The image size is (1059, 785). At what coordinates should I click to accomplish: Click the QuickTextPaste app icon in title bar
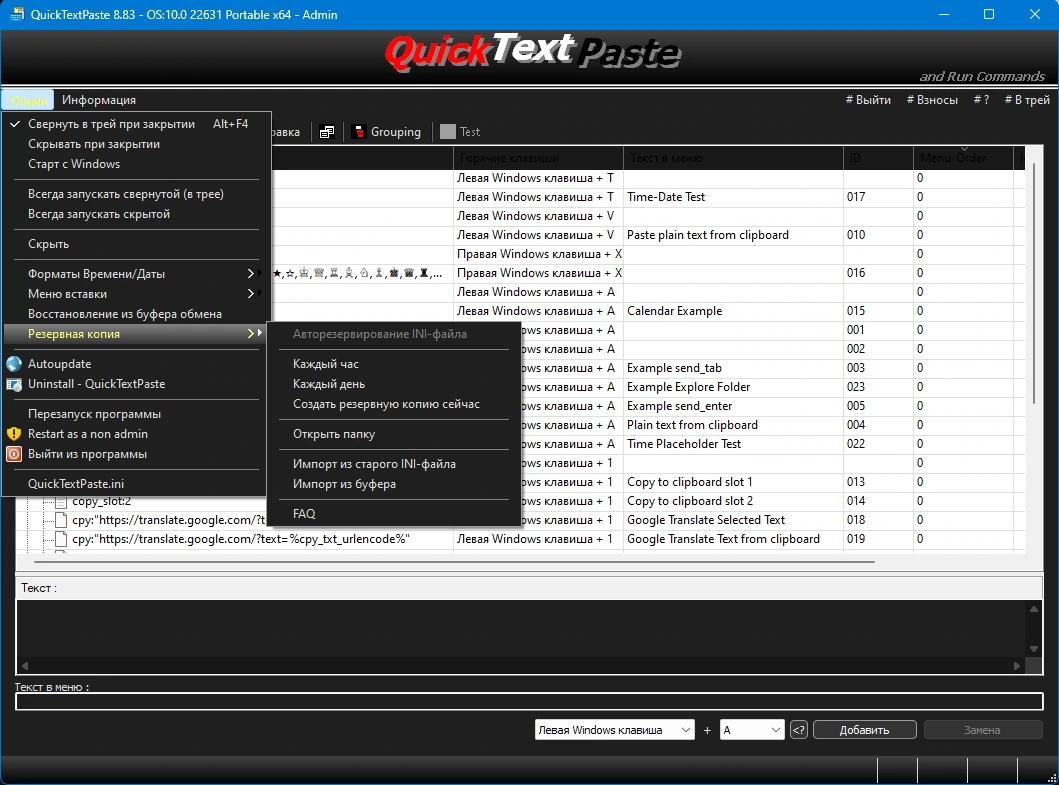16,14
